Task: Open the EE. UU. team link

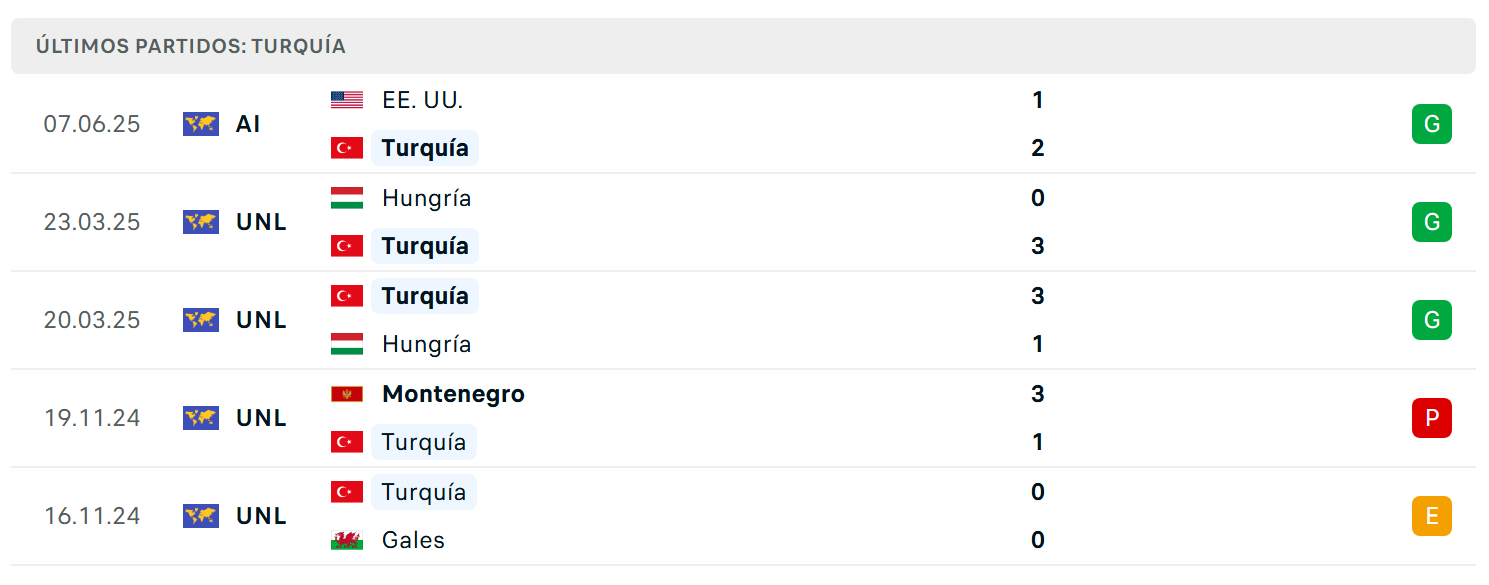Action: point(422,100)
